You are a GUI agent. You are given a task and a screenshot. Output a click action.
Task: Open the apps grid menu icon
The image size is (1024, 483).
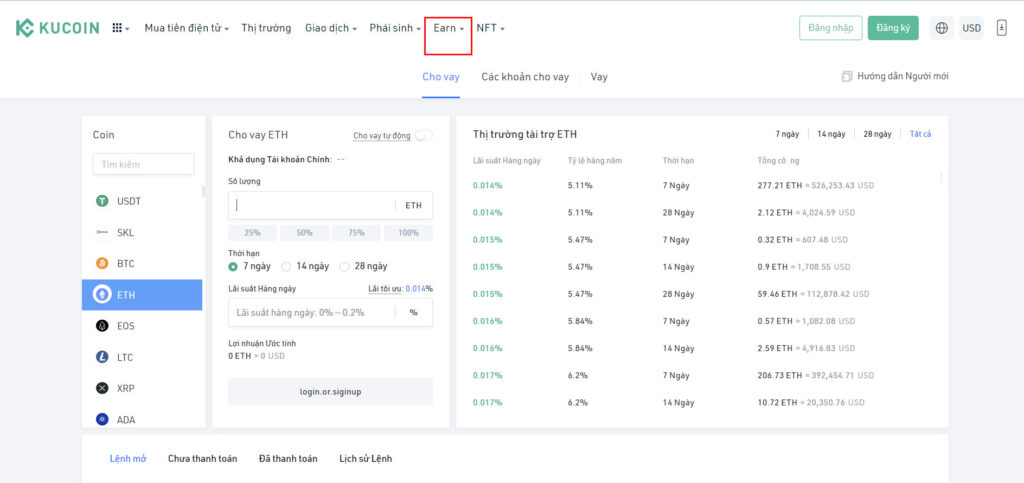coord(119,28)
